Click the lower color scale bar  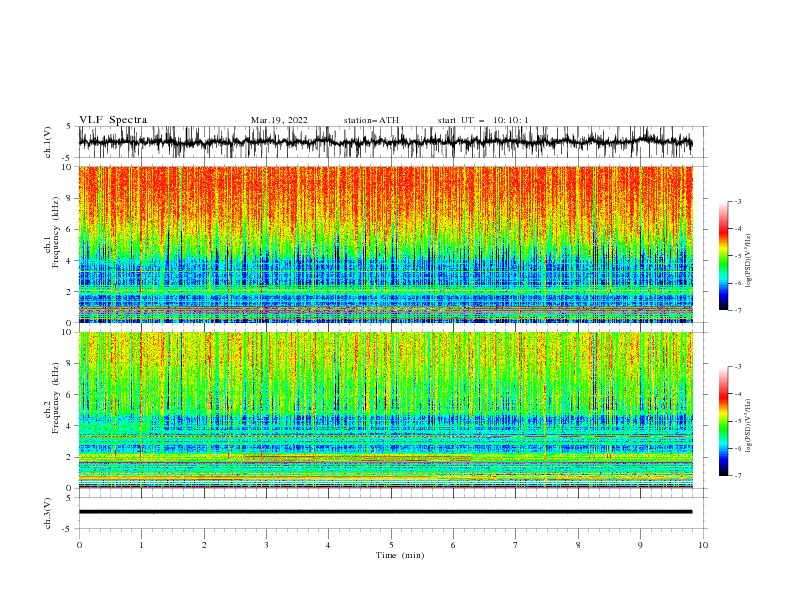click(x=724, y=421)
